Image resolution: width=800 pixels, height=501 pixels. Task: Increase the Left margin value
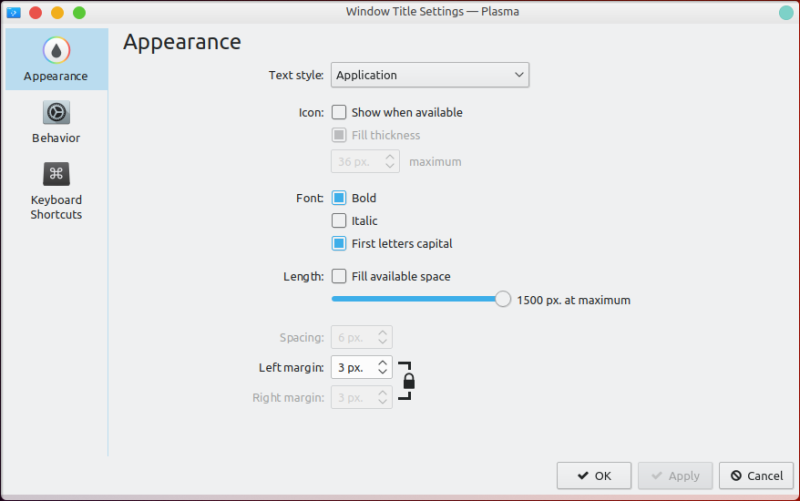382,363
